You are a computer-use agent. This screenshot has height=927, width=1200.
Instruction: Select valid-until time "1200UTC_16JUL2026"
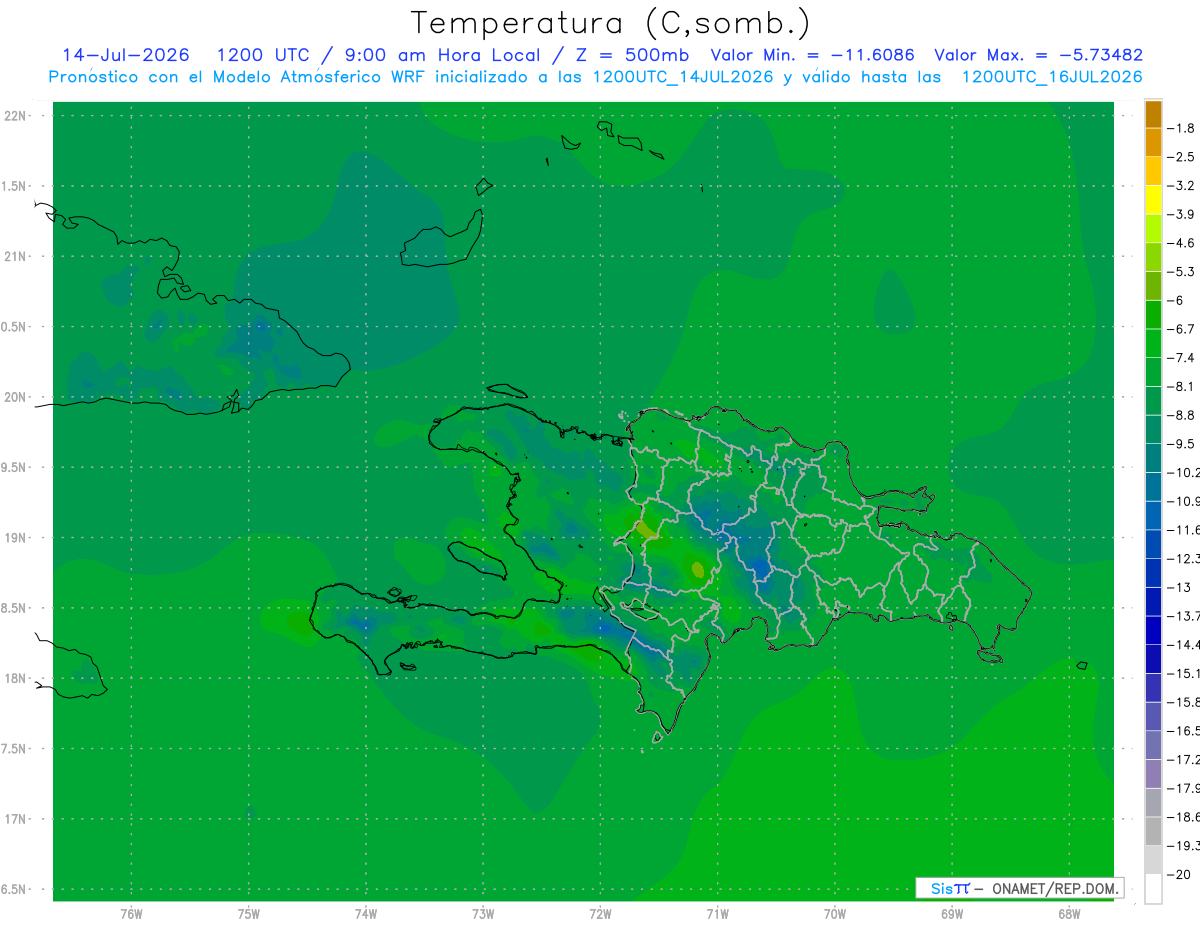tap(1052, 77)
